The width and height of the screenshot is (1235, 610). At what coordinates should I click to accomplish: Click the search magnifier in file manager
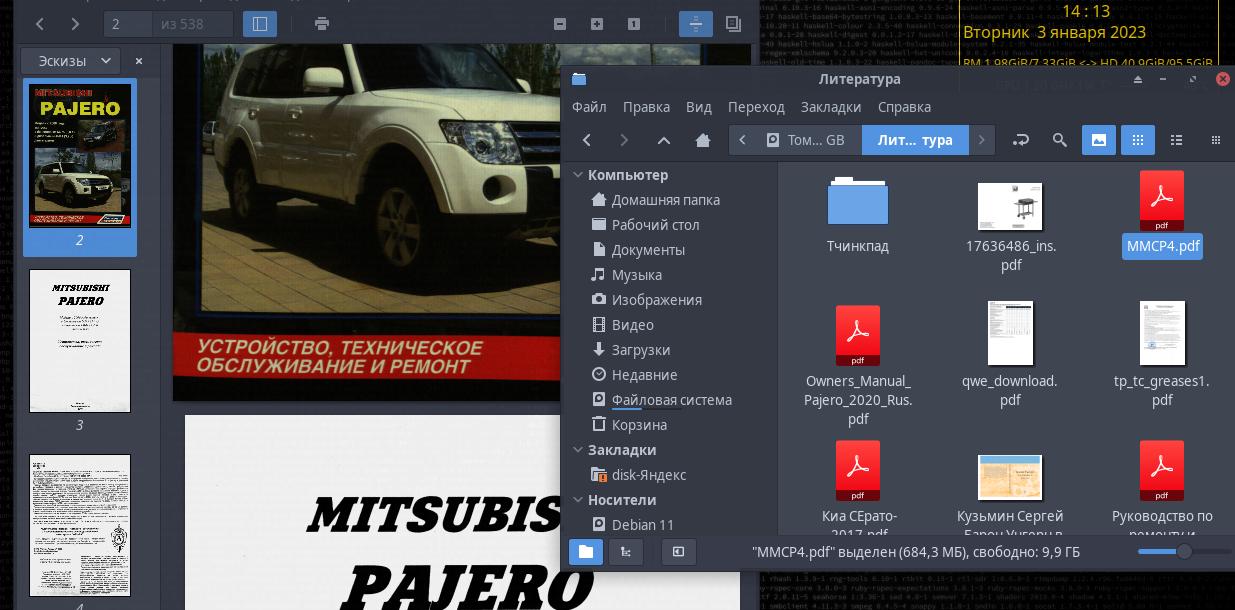tap(1060, 140)
